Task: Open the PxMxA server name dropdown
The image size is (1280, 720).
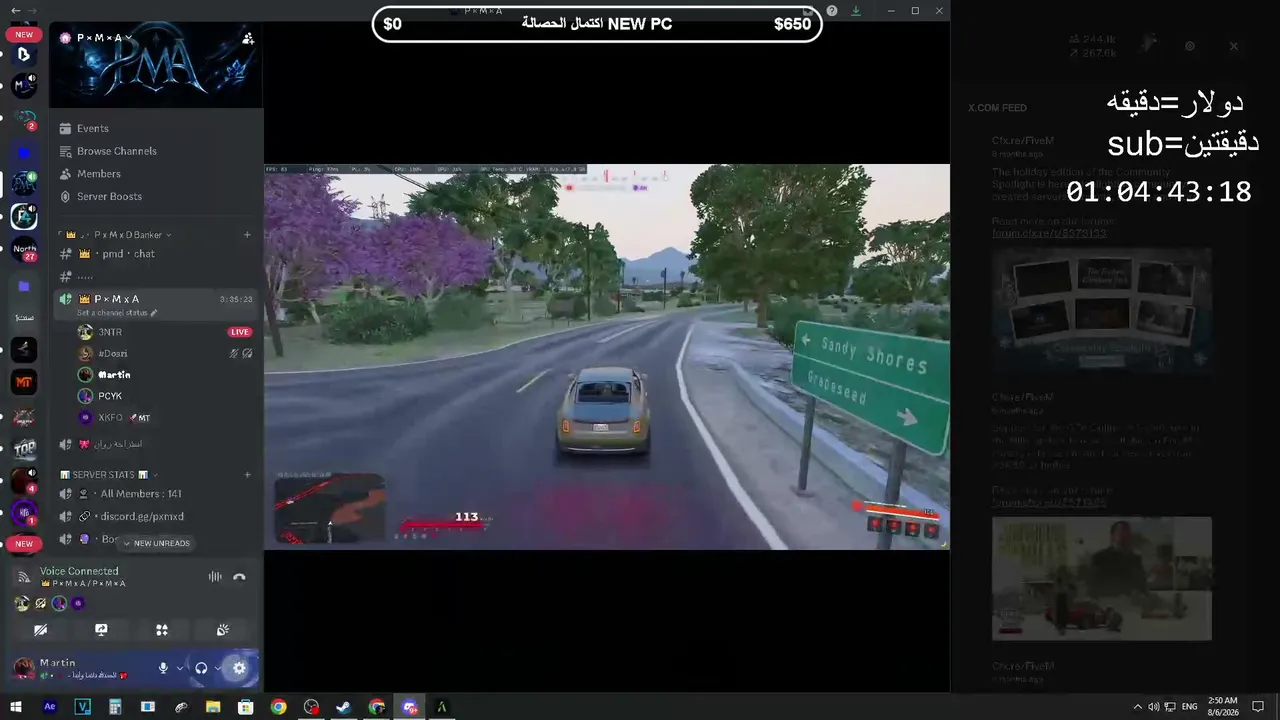Action: [x=98, y=38]
